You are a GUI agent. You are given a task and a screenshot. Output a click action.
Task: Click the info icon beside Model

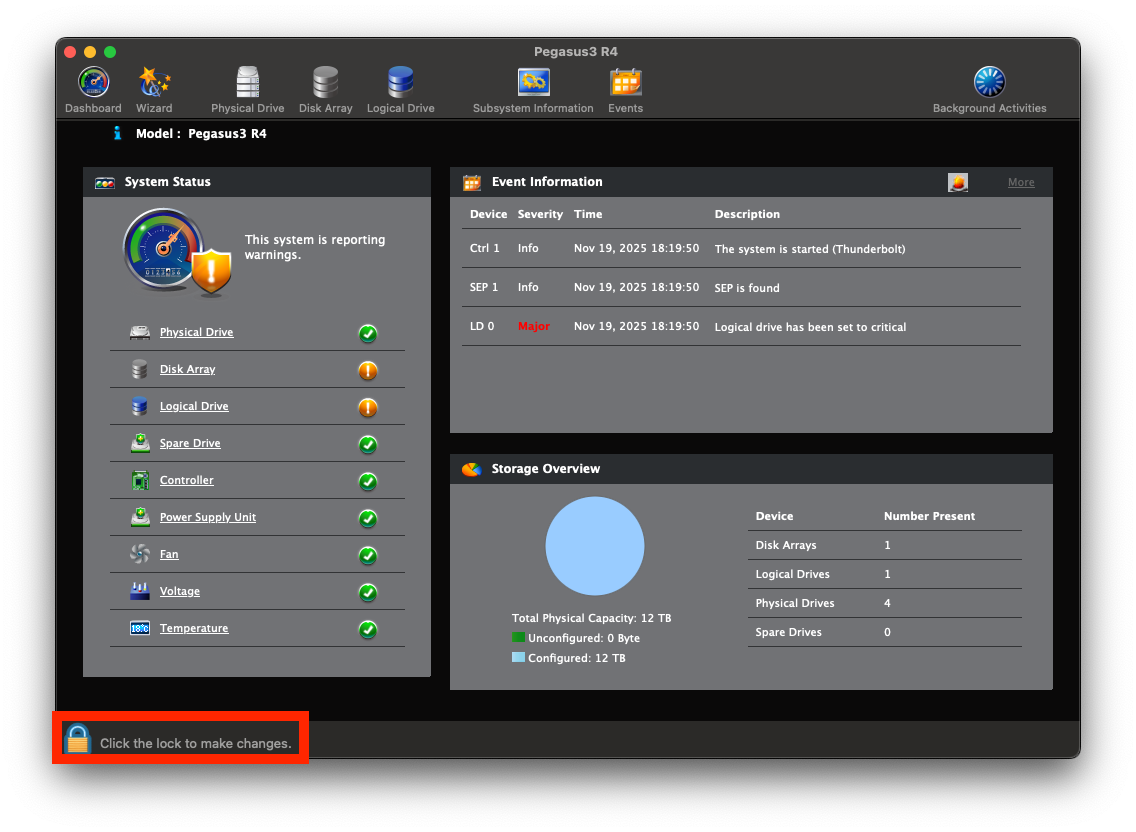(x=117, y=133)
